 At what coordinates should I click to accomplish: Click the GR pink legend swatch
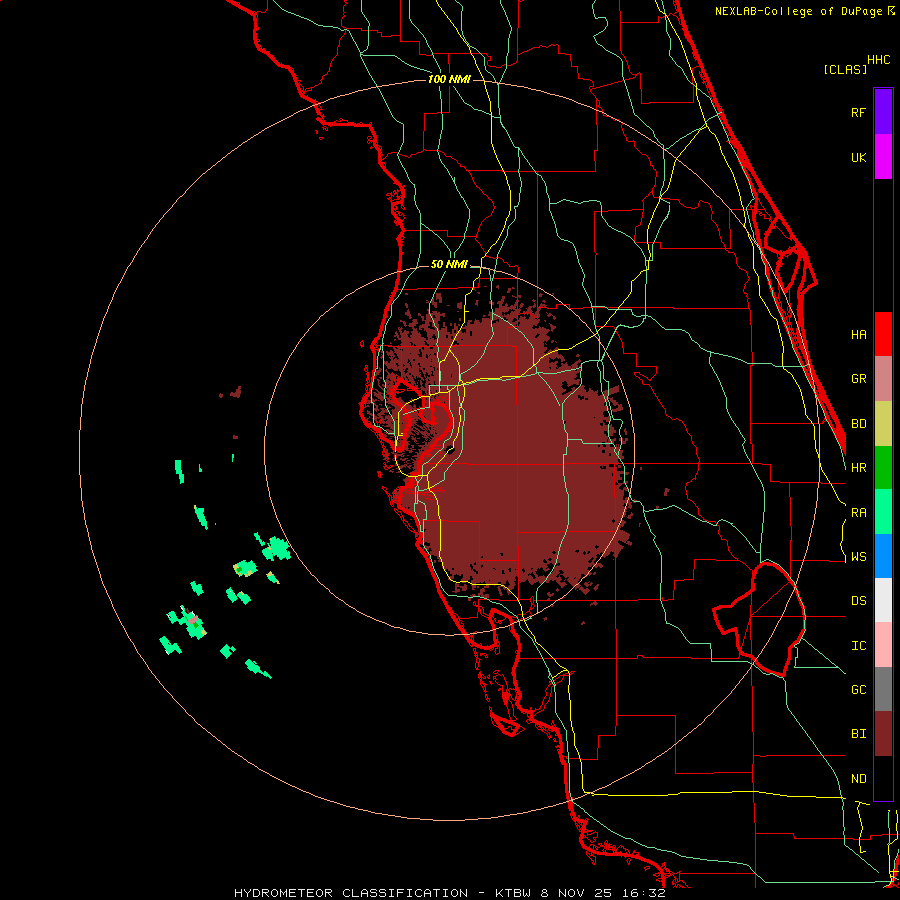point(883,379)
